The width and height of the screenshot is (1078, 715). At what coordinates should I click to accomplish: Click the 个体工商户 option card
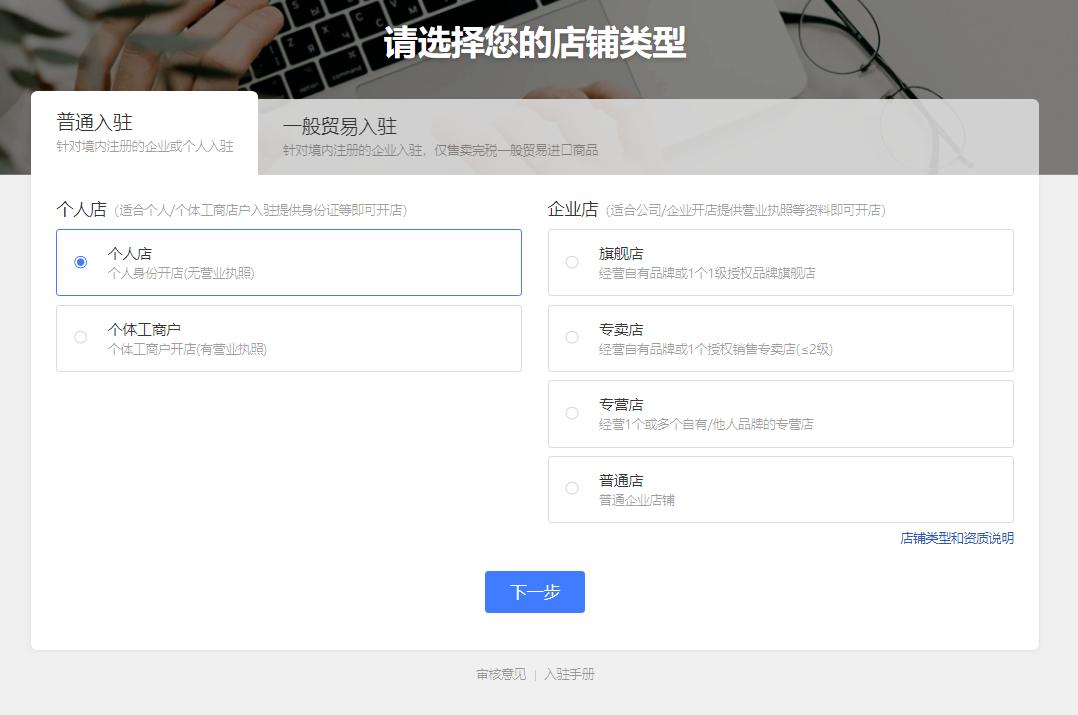pos(289,338)
